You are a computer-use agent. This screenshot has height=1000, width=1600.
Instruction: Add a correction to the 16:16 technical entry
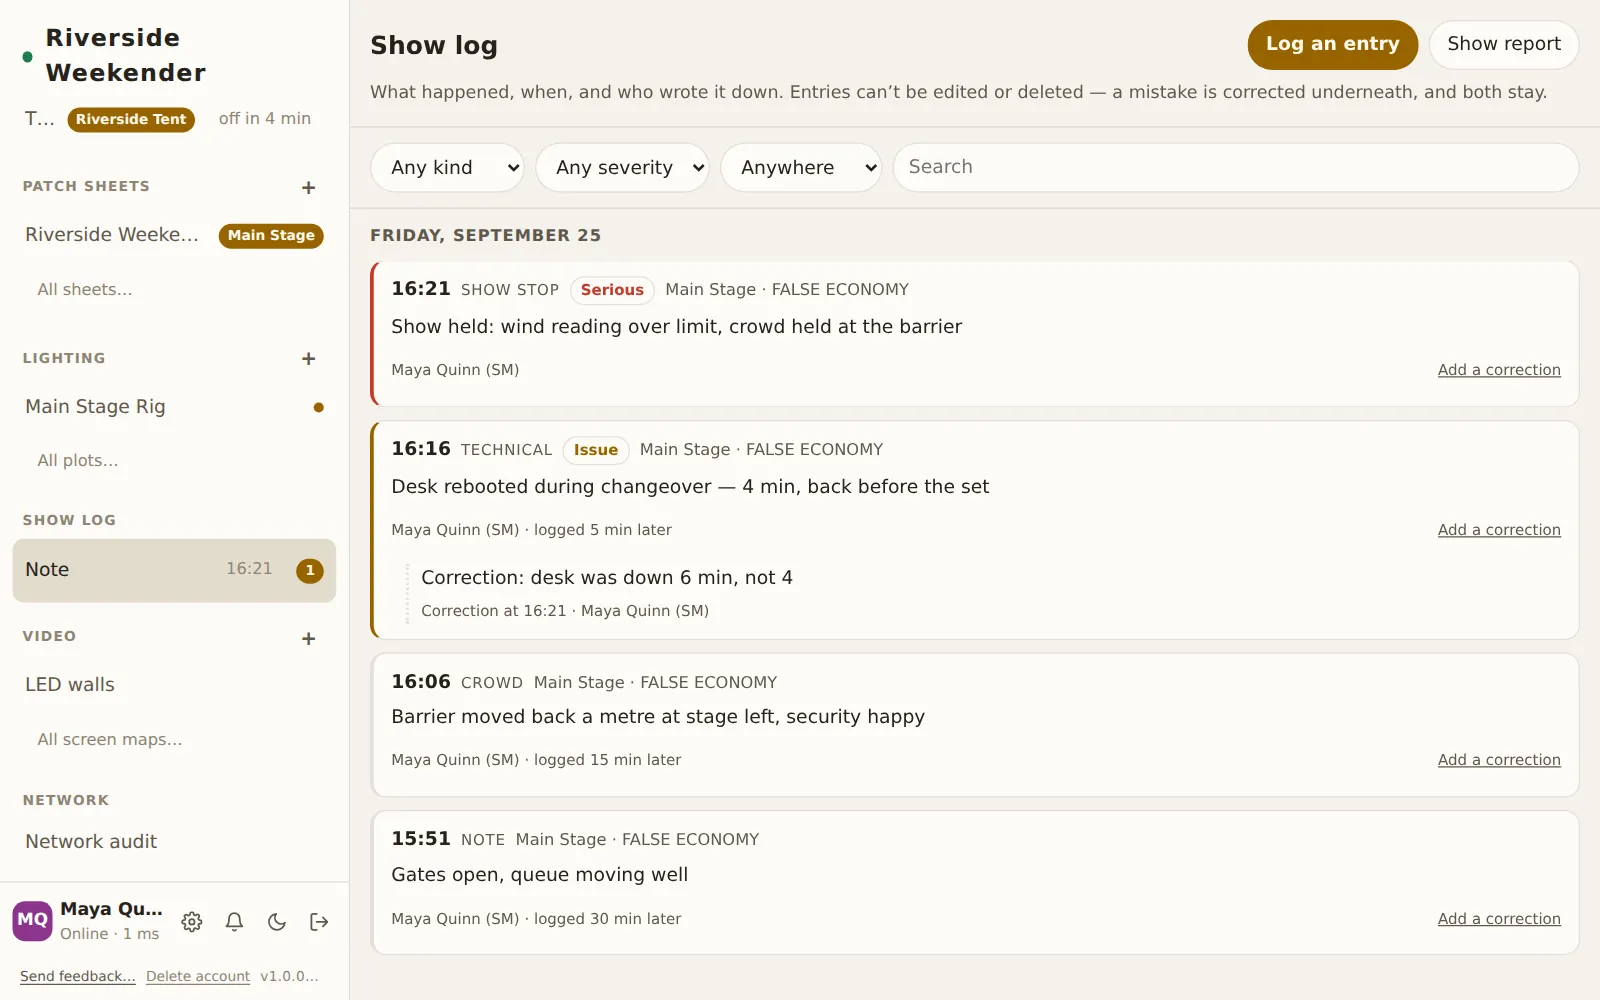coord(1499,530)
